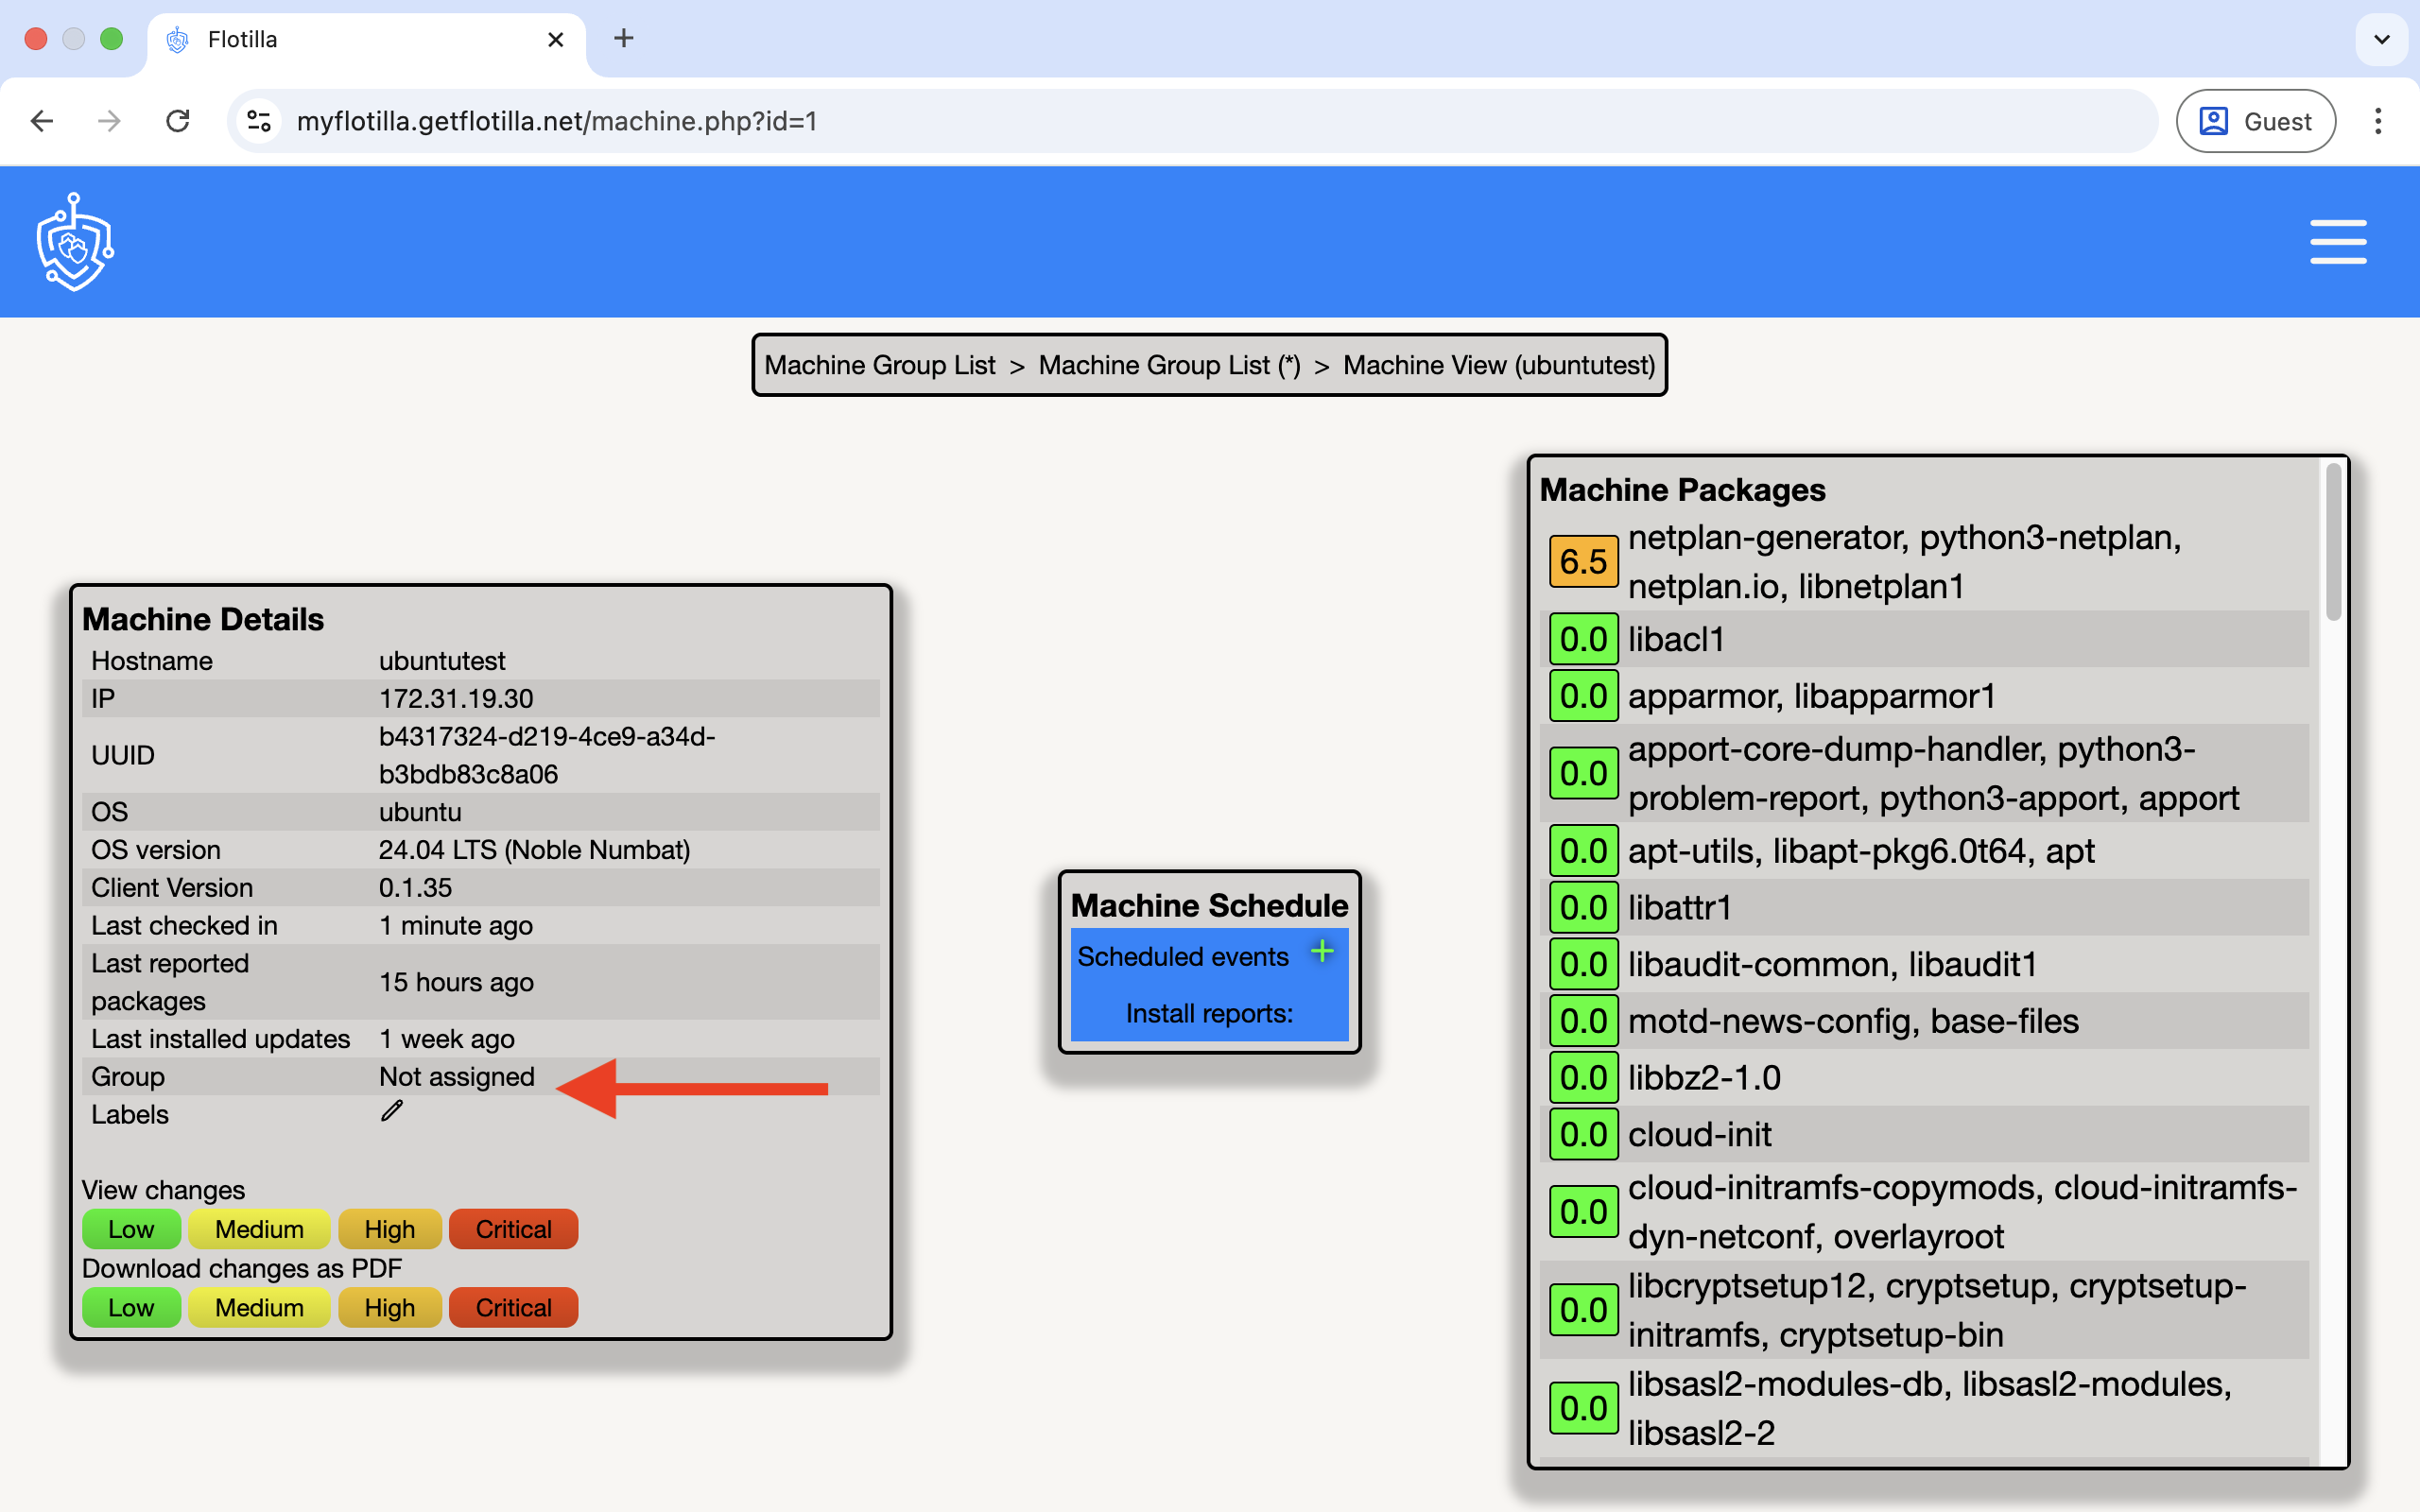View Low severity changes
Image resolution: width=2420 pixels, height=1512 pixels.
pyautogui.click(x=131, y=1229)
